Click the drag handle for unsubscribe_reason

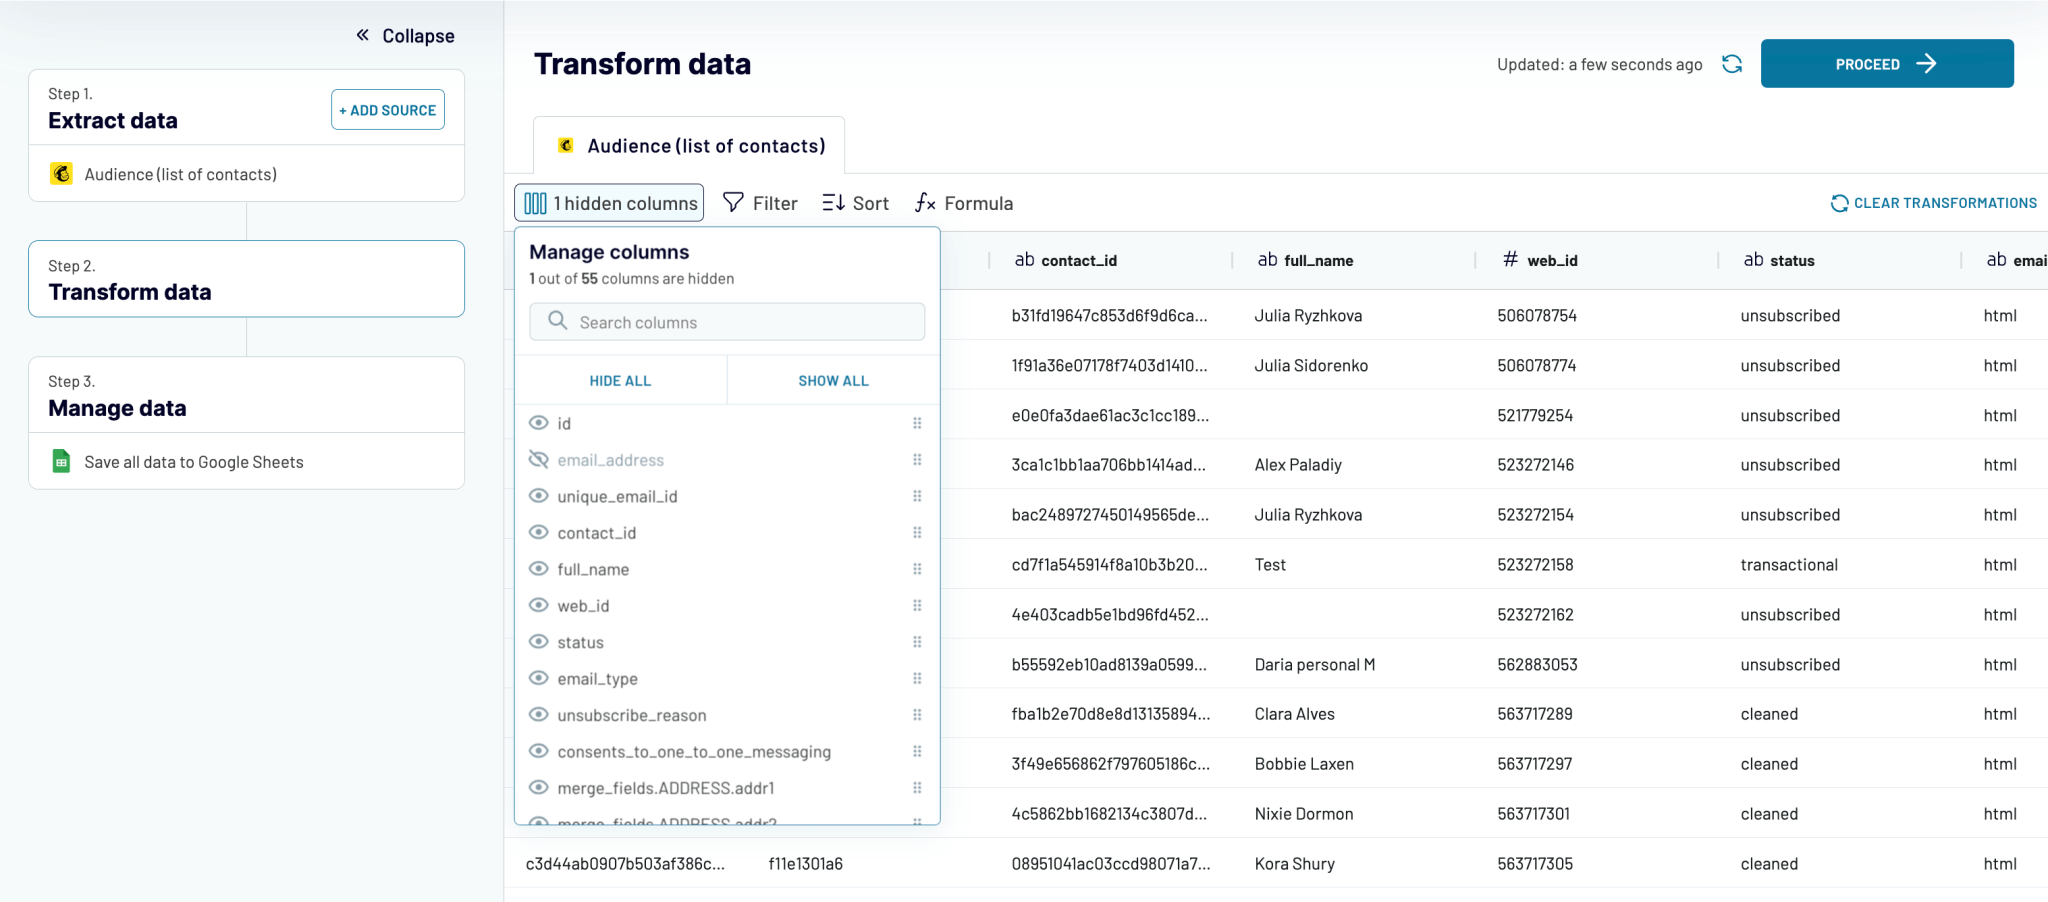click(917, 715)
